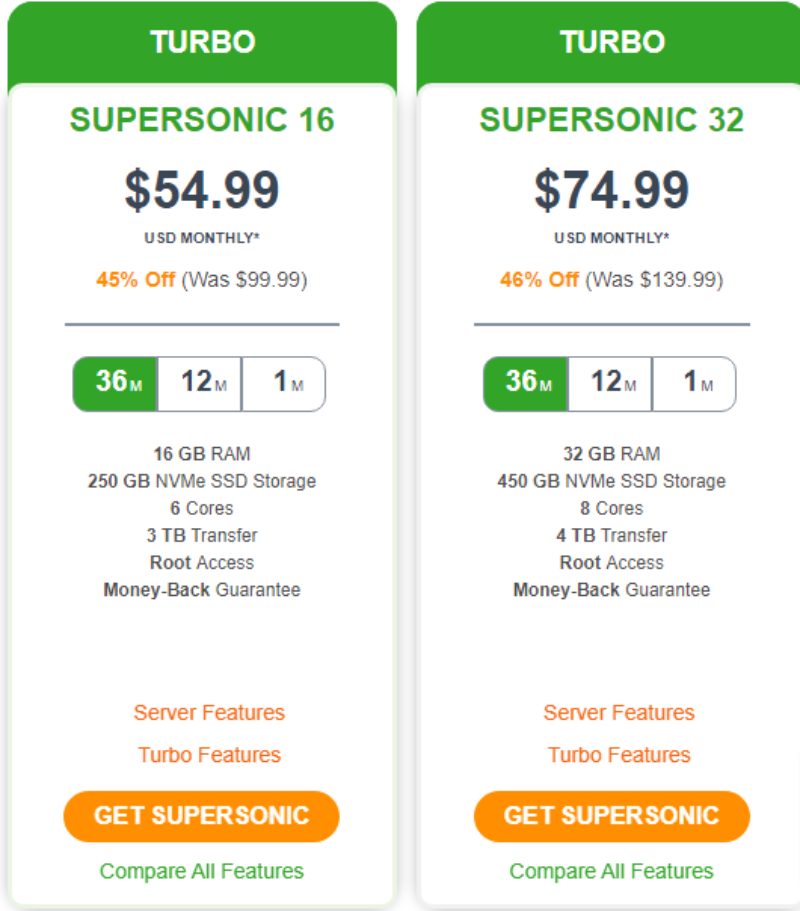Click the Turbo header above Supersonic 32

pyautogui.click(x=611, y=42)
